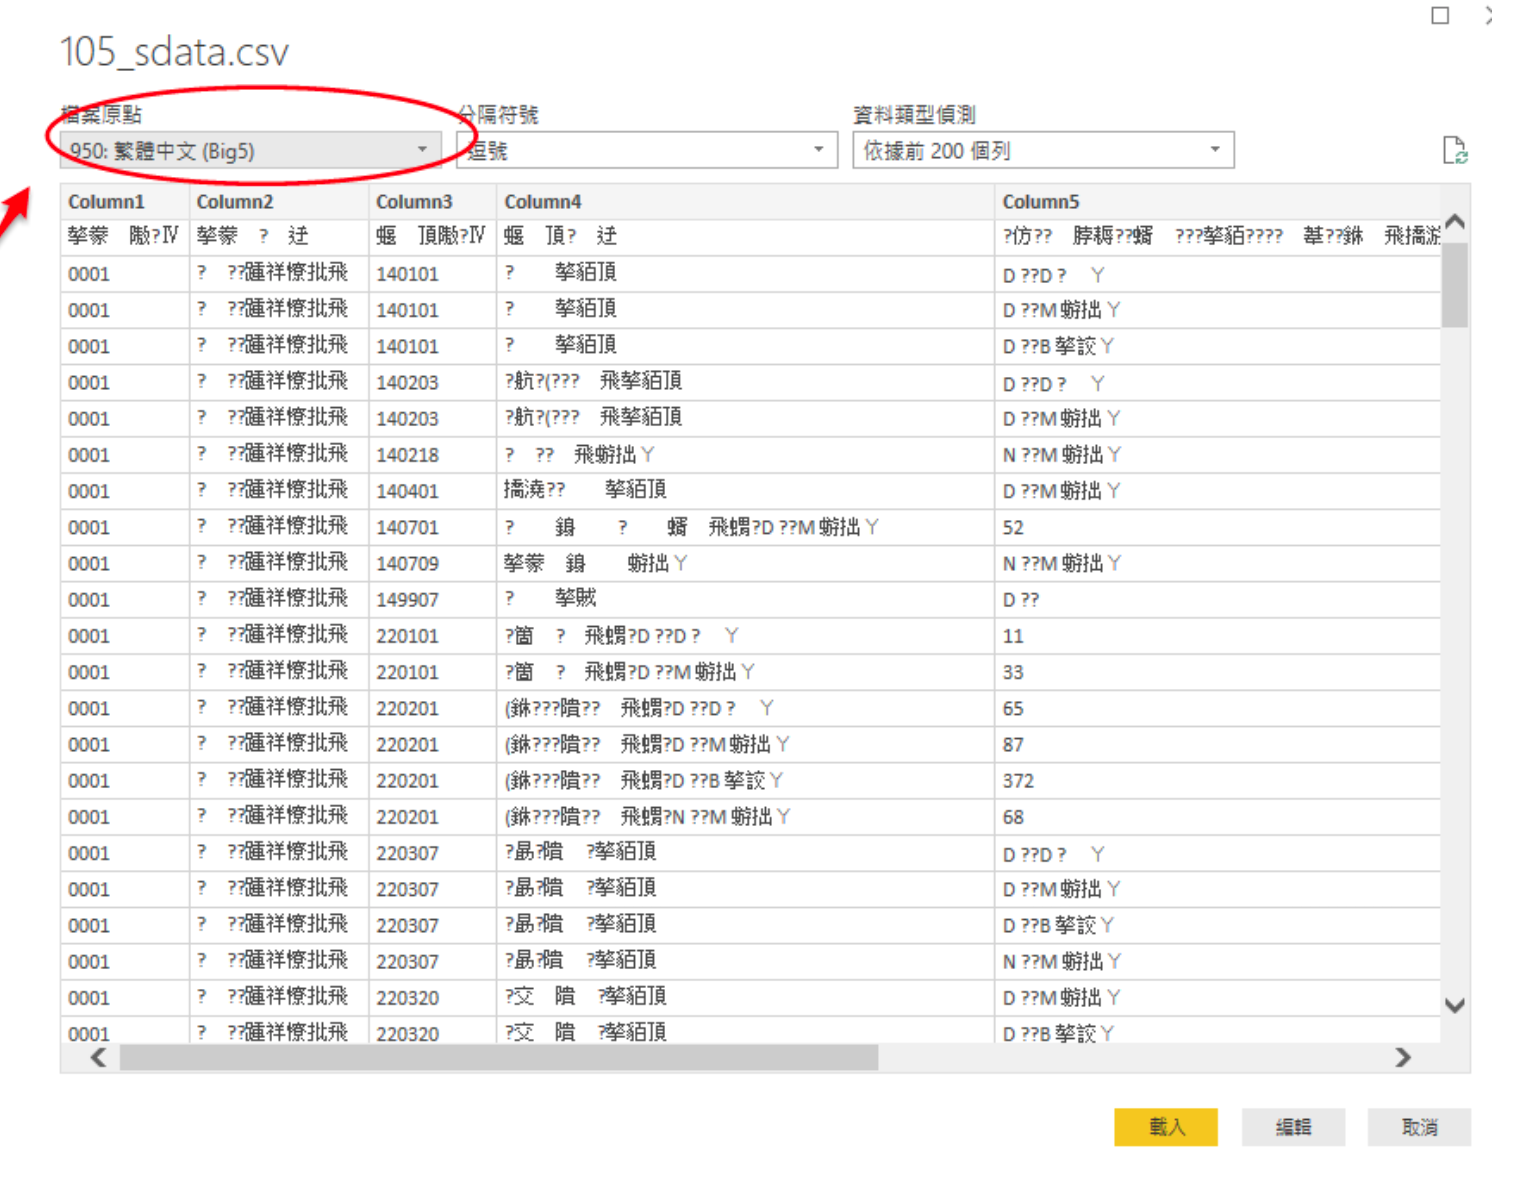This screenshot has height=1182, width=1516.
Task: Click the cell with value 140701
Action: pyautogui.click(x=432, y=527)
